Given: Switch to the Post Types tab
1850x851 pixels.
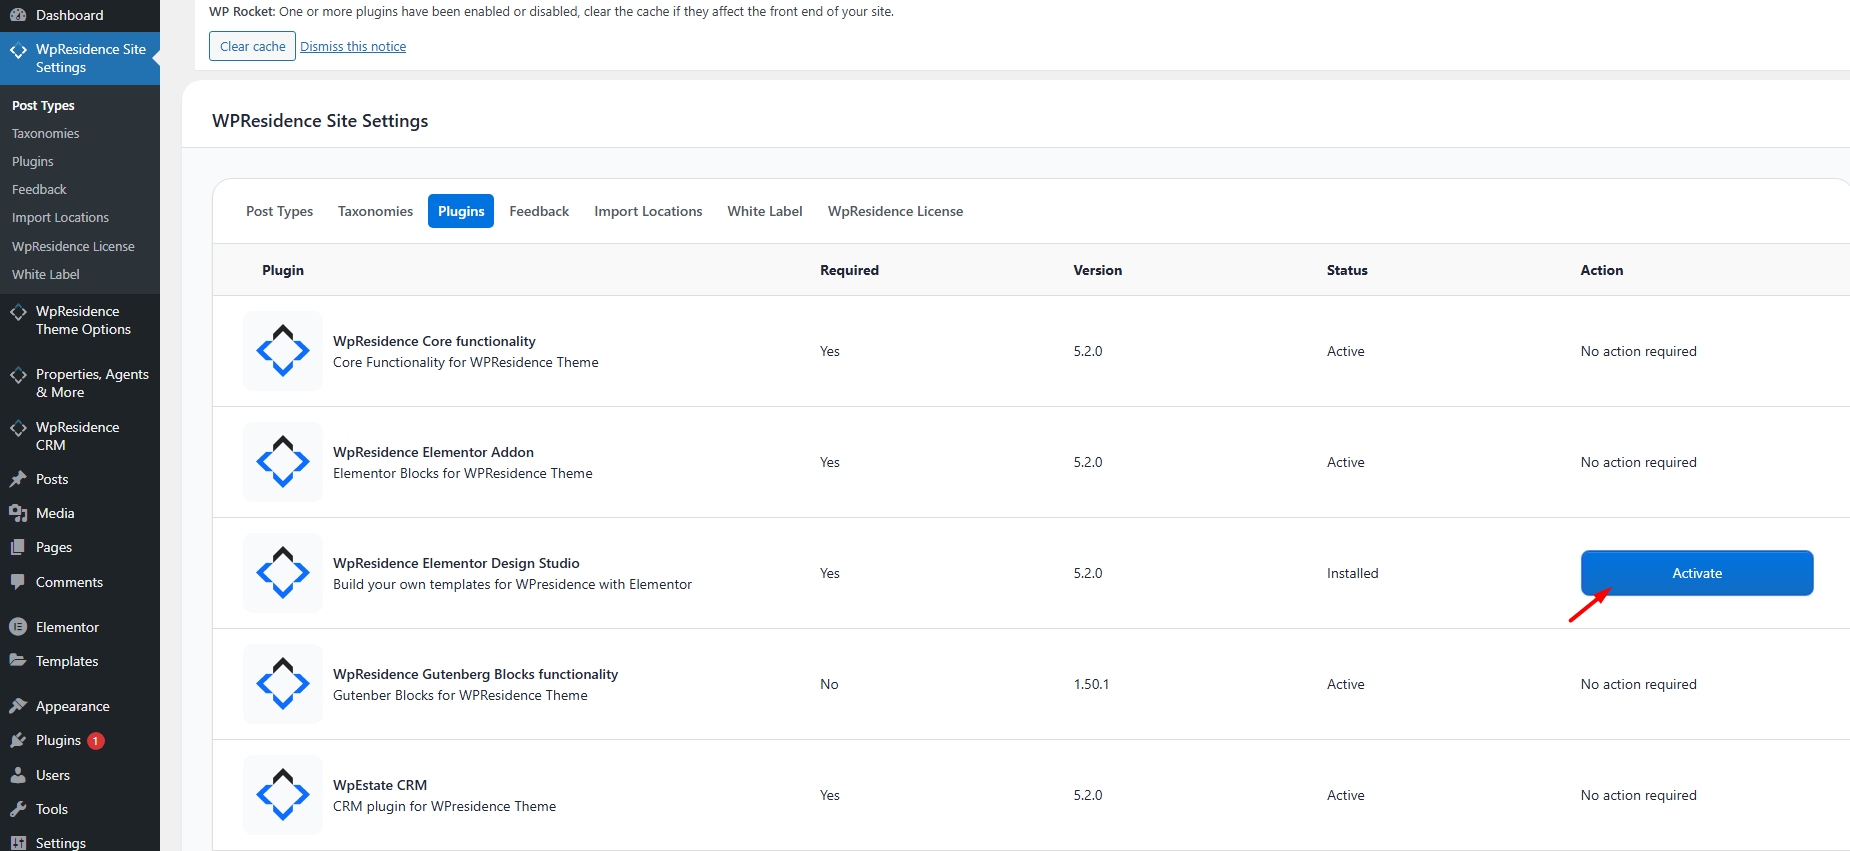Looking at the screenshot, I should (279, 211).
